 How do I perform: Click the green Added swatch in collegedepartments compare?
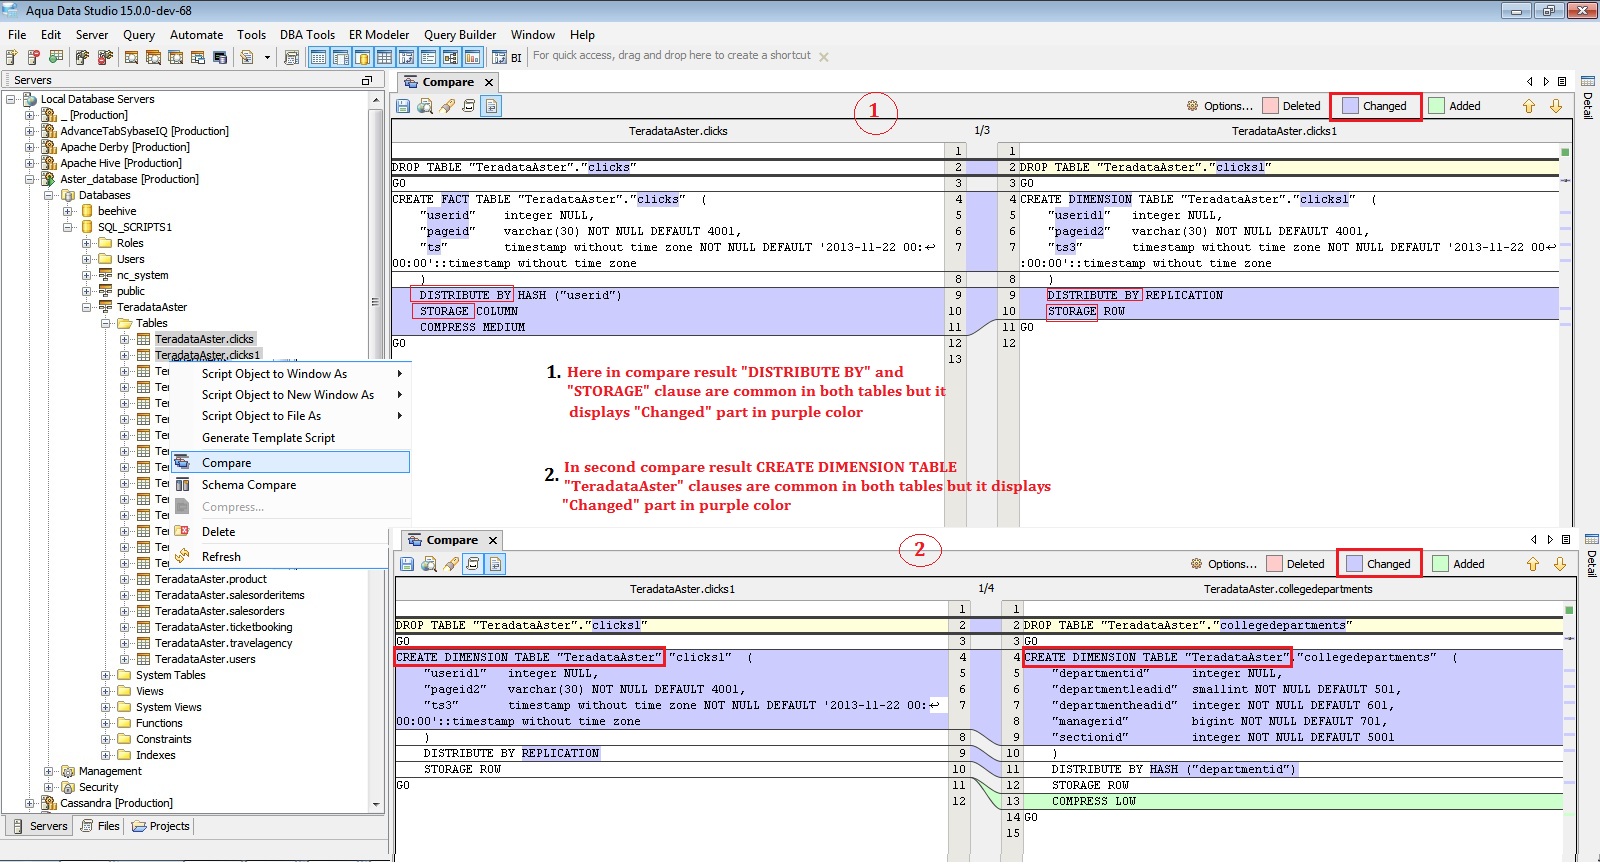[1440, 564]
